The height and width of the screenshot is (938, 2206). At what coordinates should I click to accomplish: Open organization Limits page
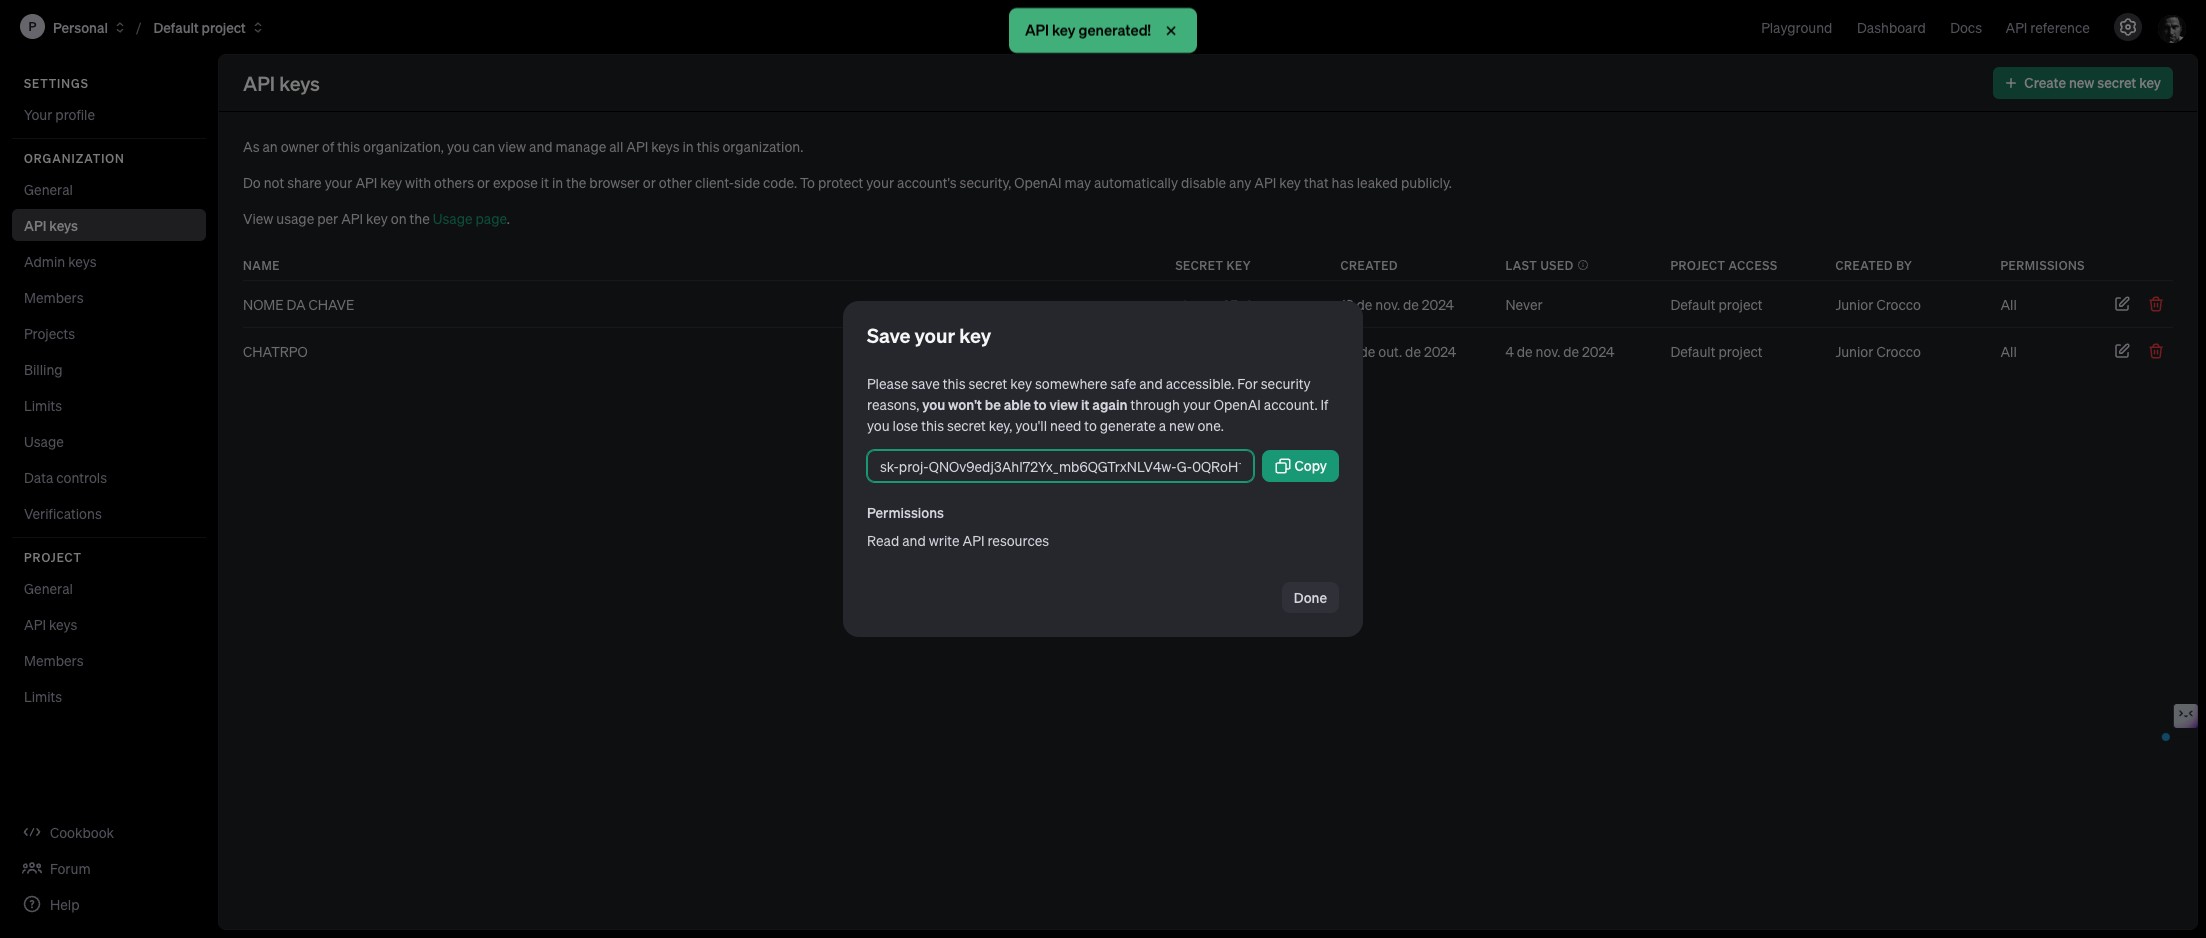click(x=109, y=406)
